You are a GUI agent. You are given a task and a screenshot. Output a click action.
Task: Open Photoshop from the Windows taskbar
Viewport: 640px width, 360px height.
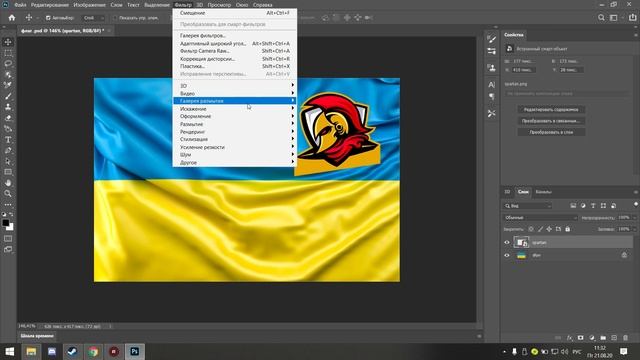click(135, 351)
